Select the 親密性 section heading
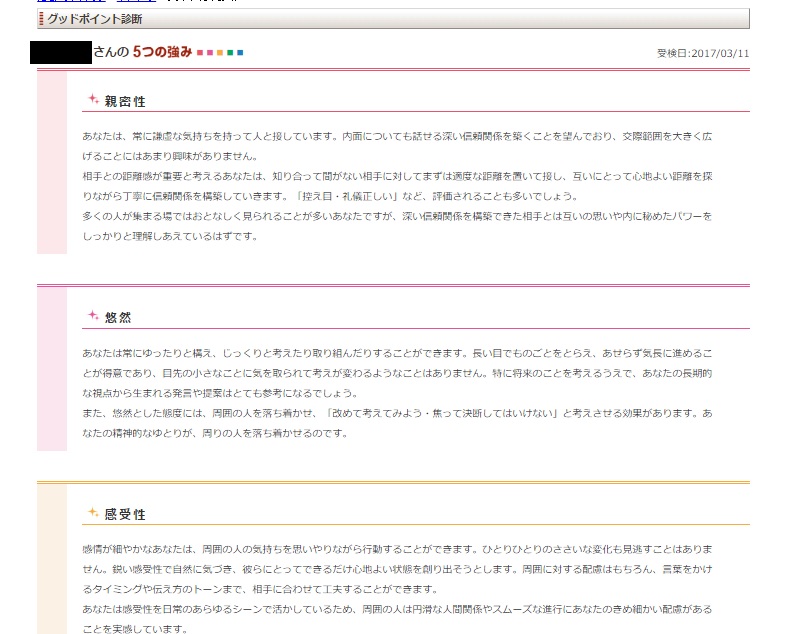The image size is (790, 634). (x=125, y=101)
